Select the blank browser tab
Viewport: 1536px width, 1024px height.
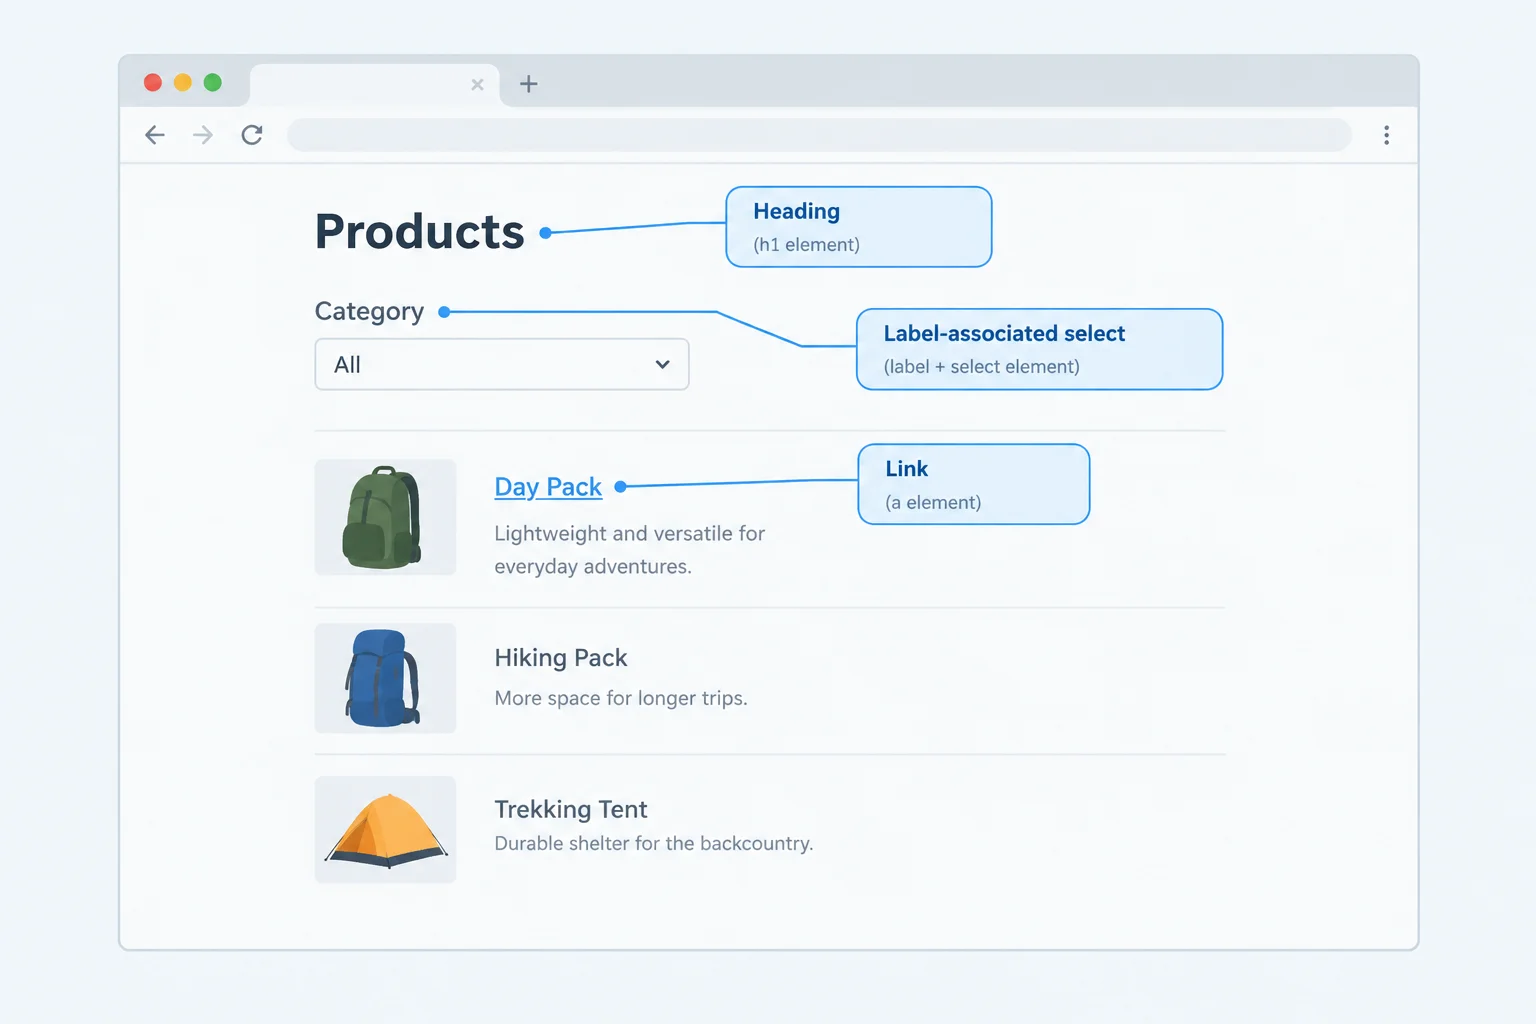pos(375,85)
